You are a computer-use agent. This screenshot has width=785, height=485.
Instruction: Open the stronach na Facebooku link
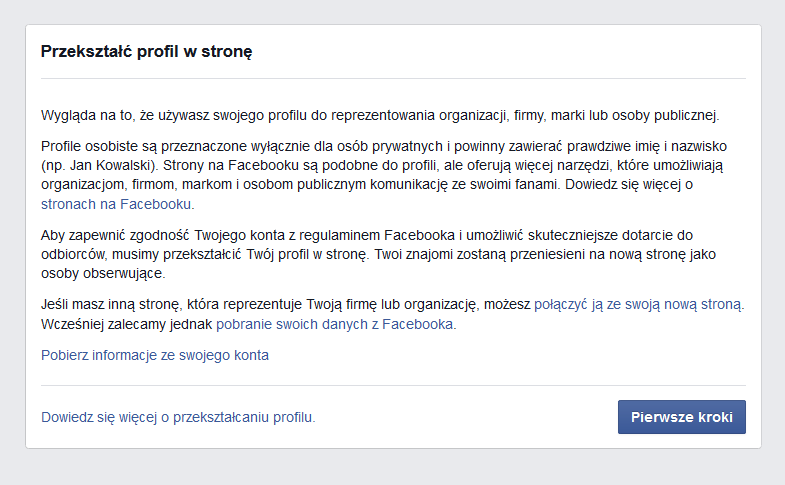116,204
